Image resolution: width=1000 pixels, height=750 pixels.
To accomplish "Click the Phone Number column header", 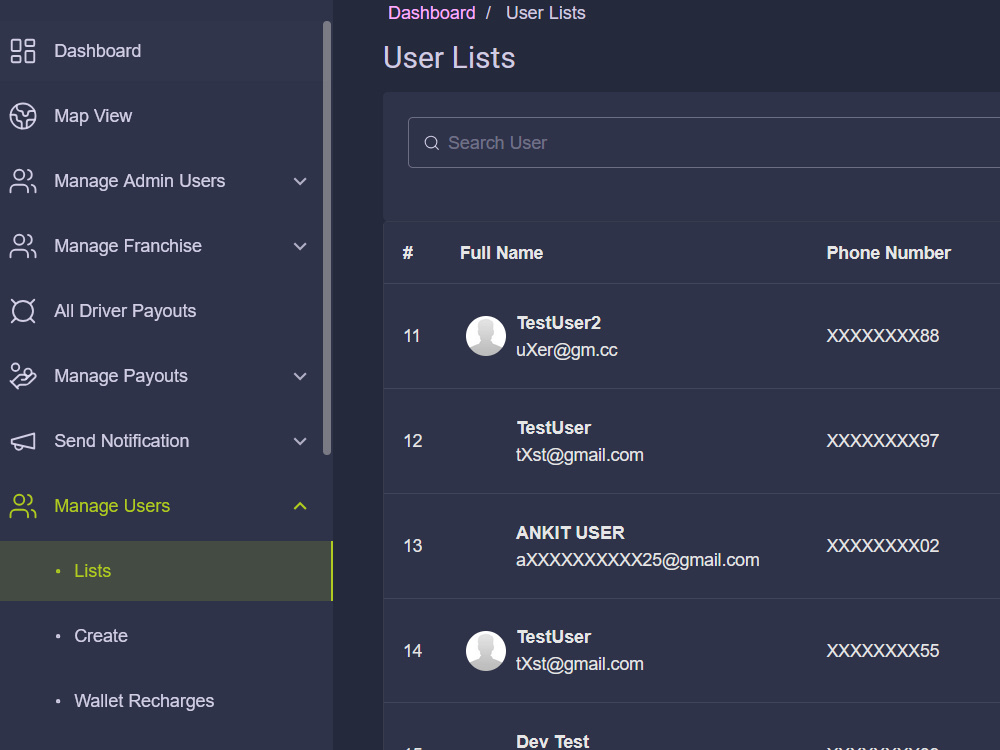I will click(x=888, y=253).
